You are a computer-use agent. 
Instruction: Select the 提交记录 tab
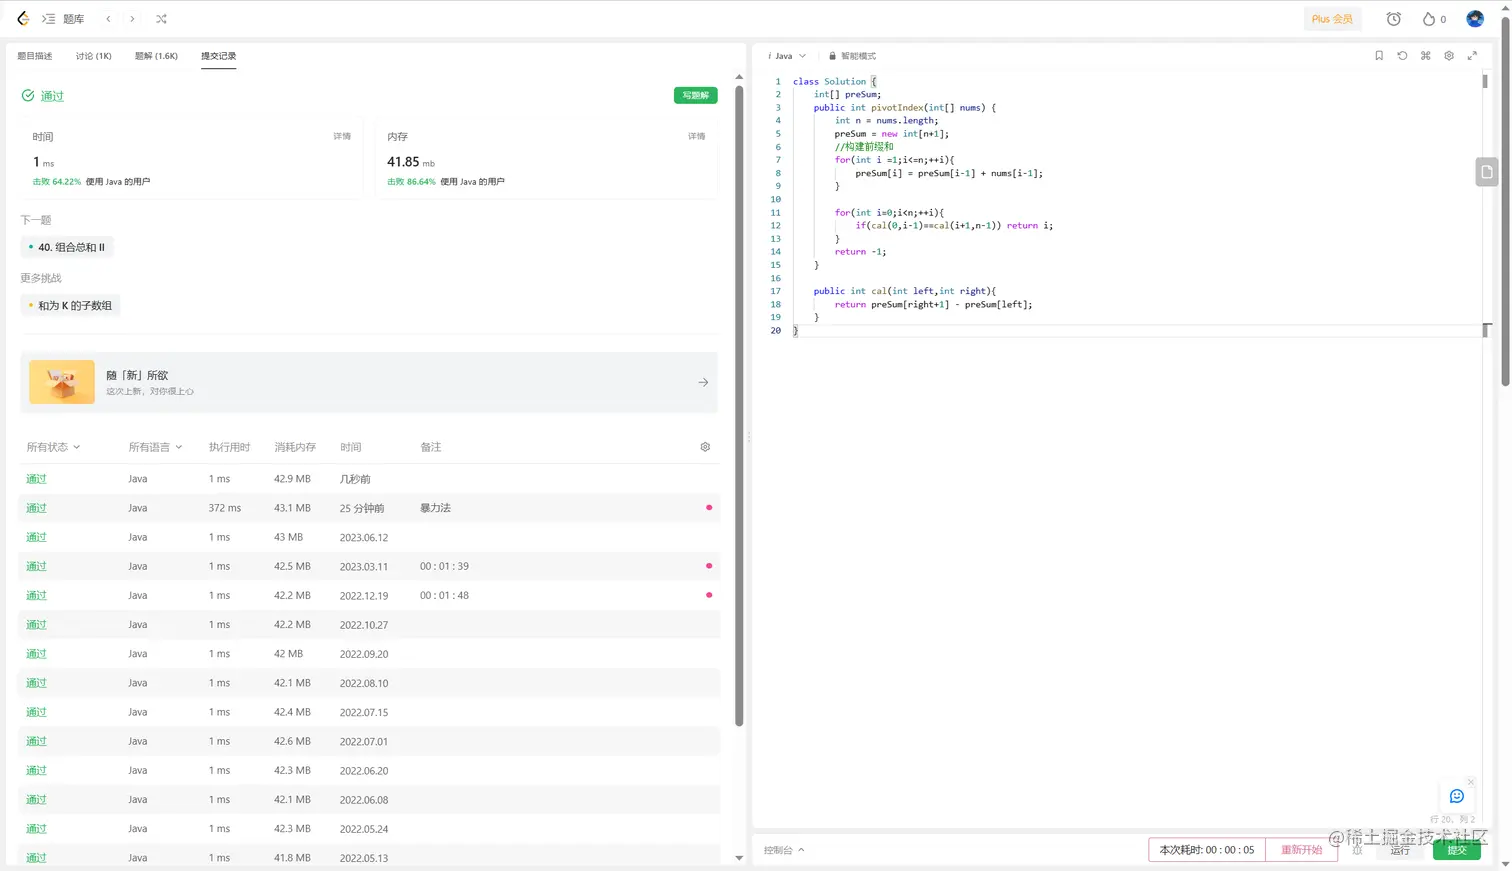point(218,56)
